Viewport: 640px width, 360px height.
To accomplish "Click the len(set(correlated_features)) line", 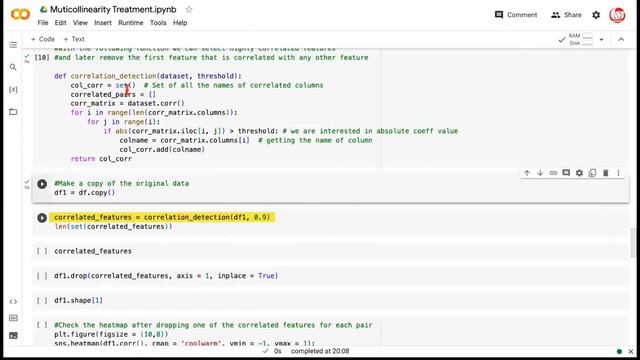I will click(x=113, y=227).
